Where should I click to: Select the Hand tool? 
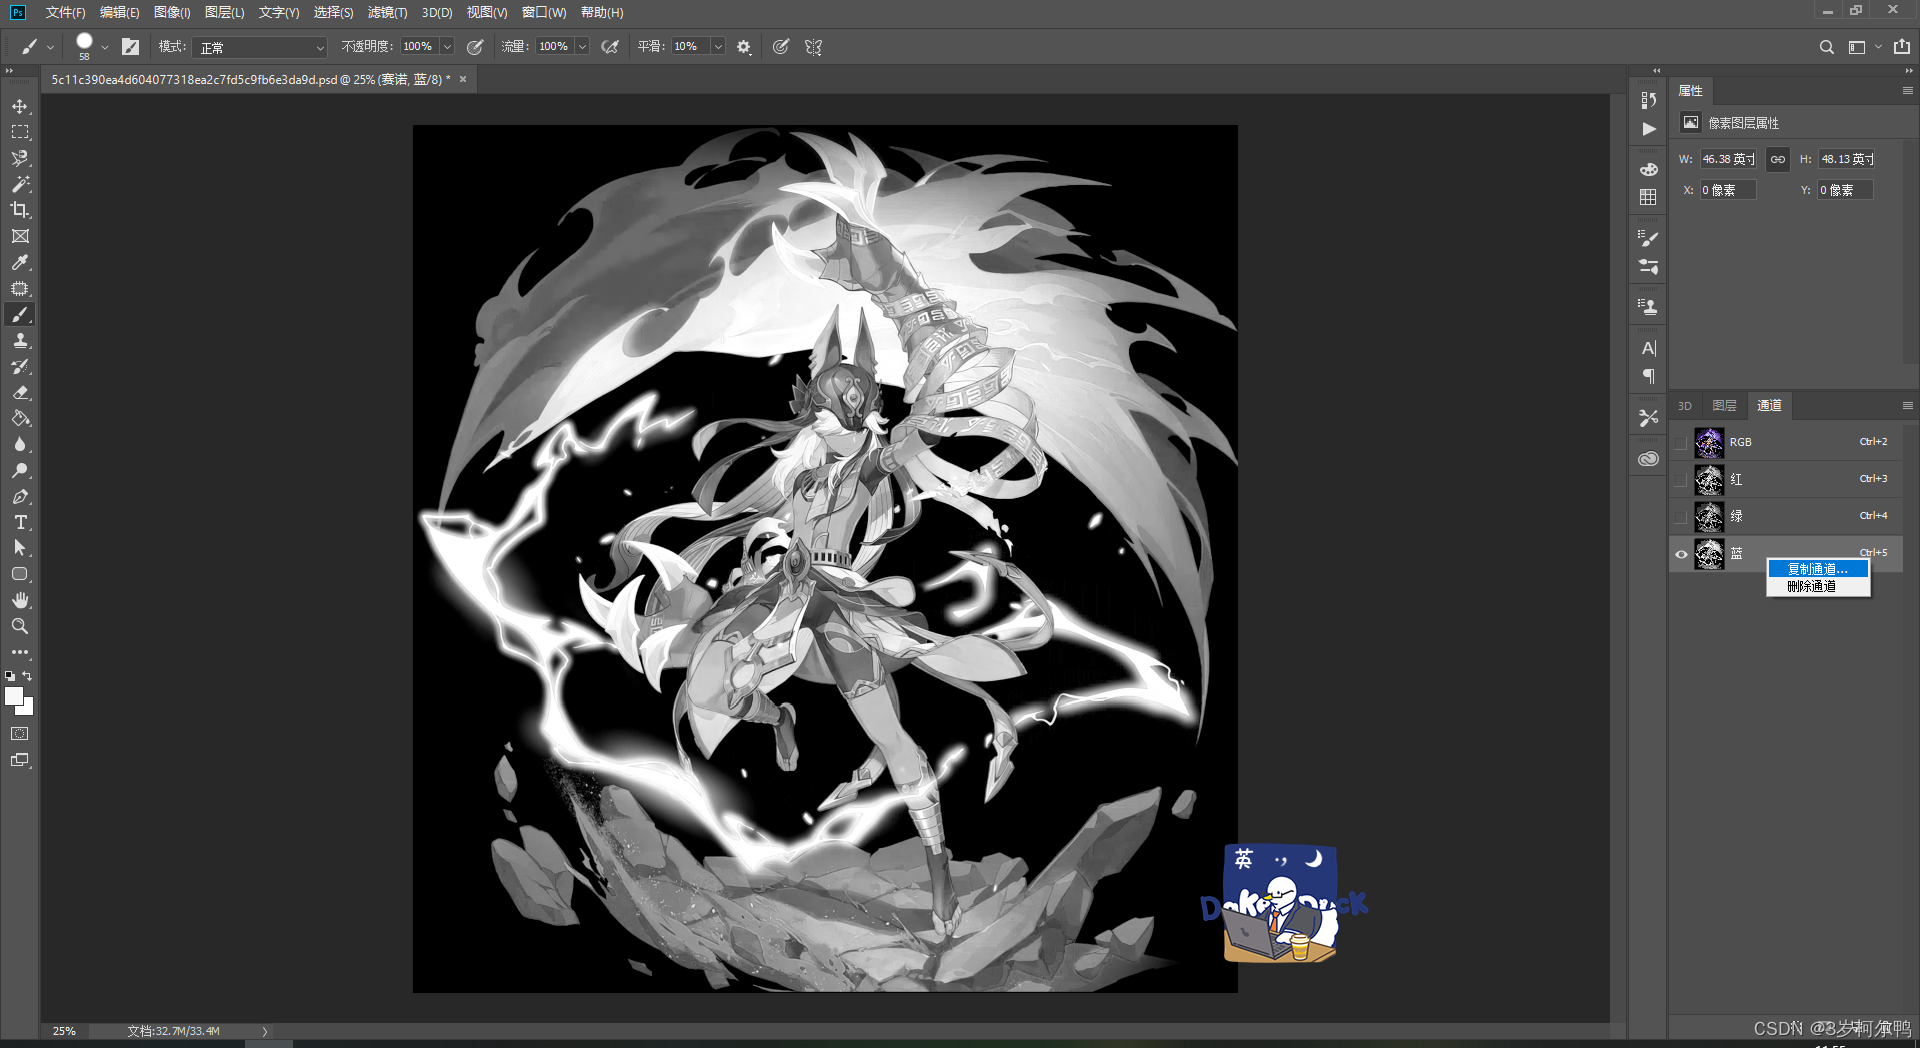(20, 600)
